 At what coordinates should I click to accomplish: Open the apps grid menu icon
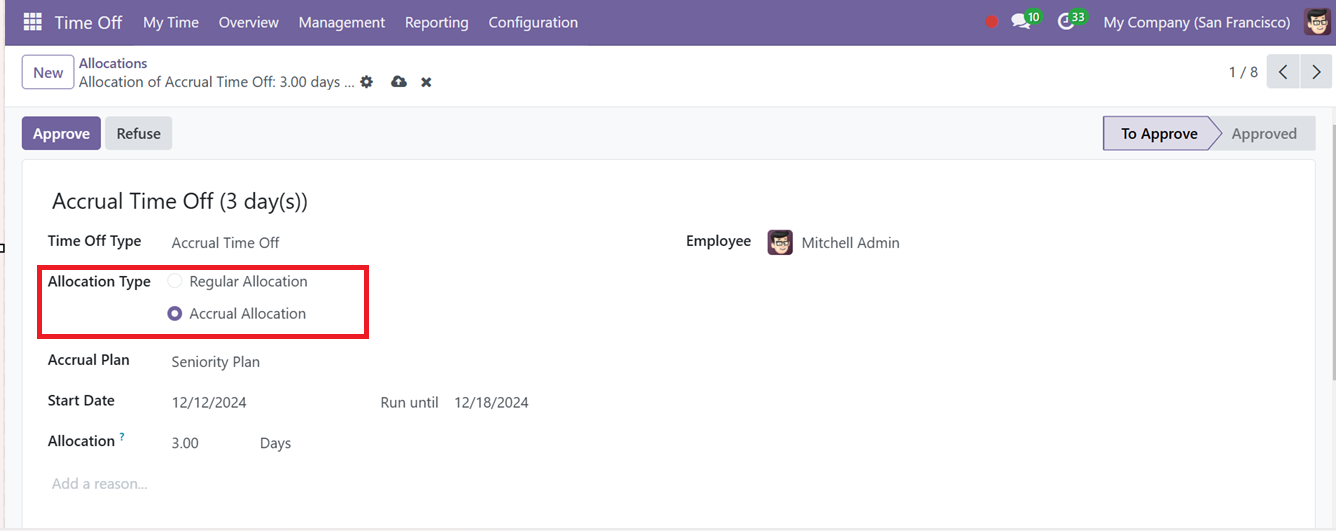33,21
